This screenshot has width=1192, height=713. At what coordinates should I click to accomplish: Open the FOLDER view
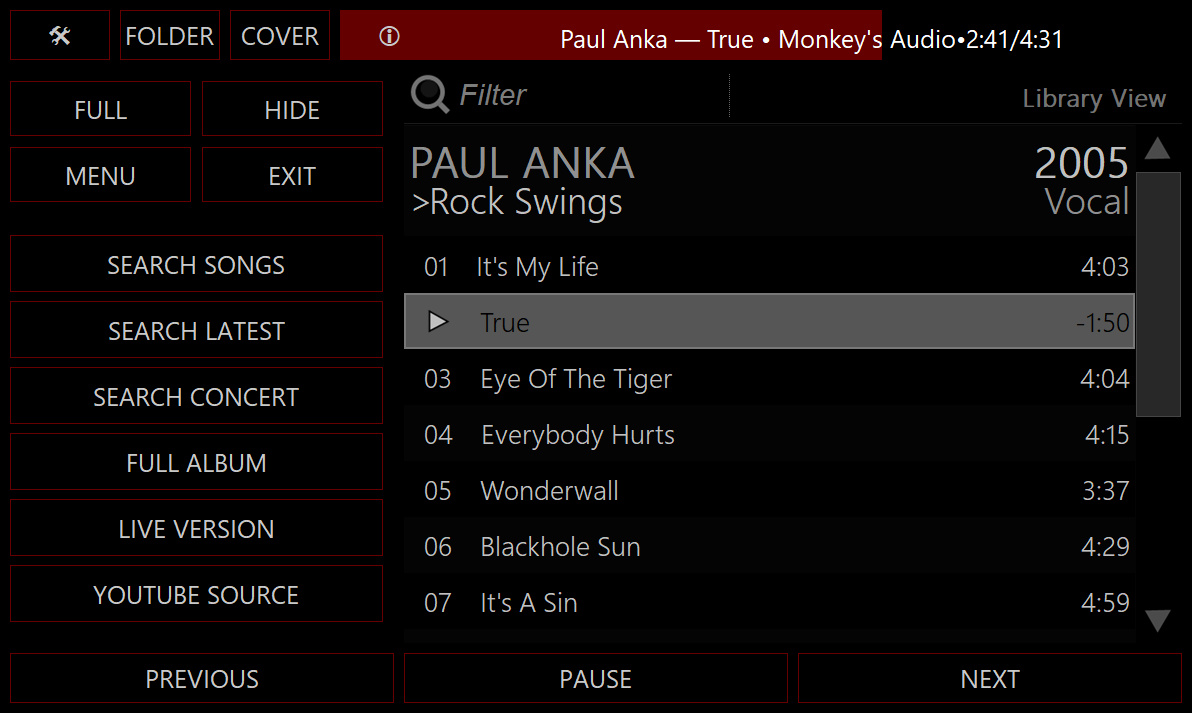(x=170, y=36)
